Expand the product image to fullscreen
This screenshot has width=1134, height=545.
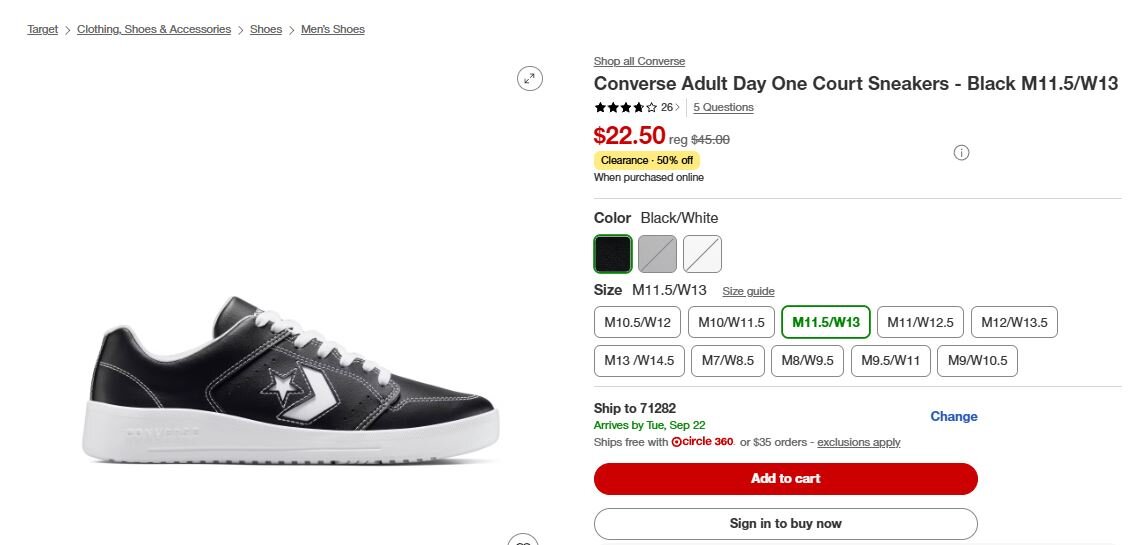point(530,79)
